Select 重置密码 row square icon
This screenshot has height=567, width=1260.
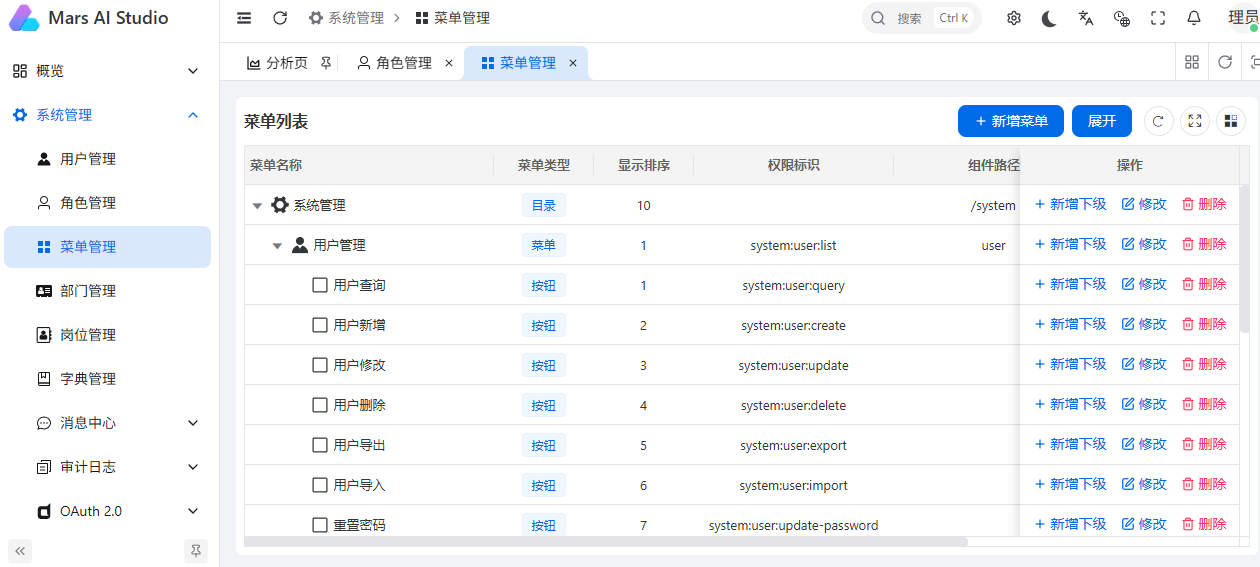coord(320,525)
